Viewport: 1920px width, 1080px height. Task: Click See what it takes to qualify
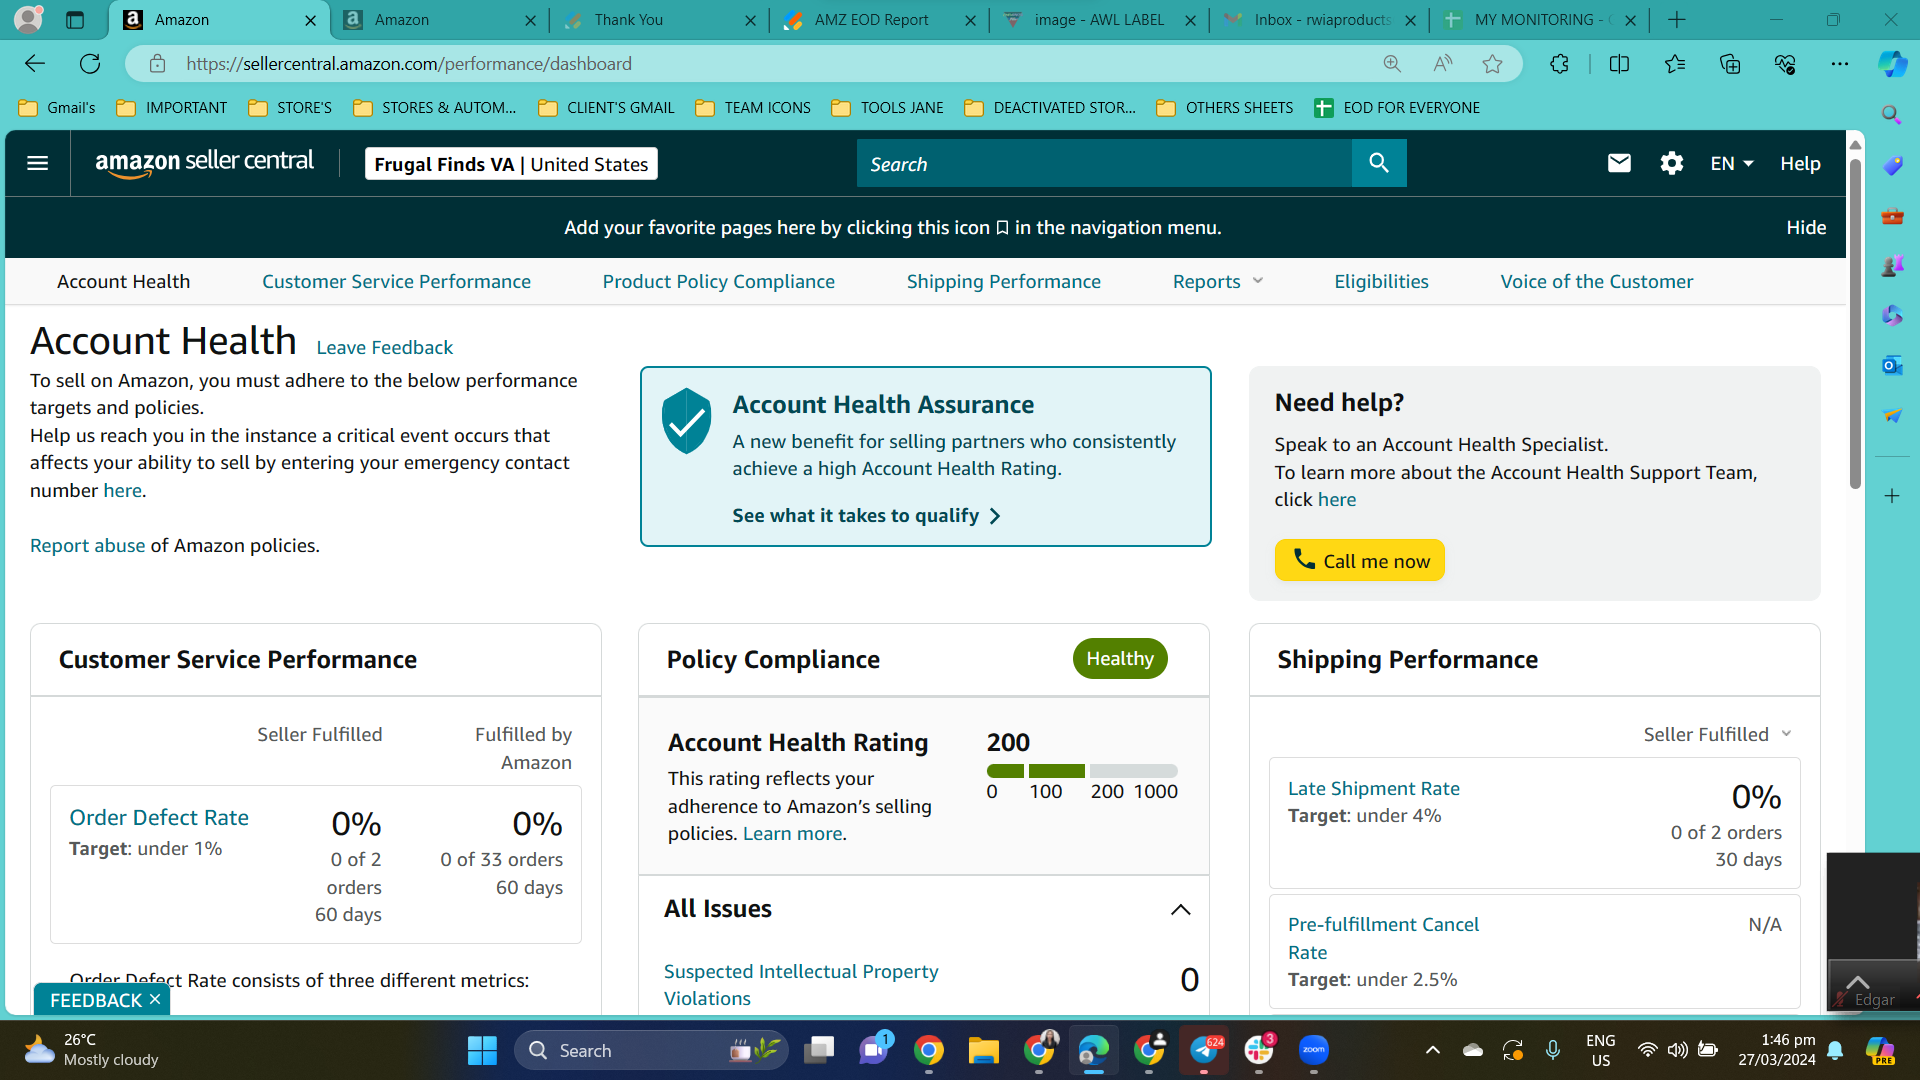coord(866,516)
